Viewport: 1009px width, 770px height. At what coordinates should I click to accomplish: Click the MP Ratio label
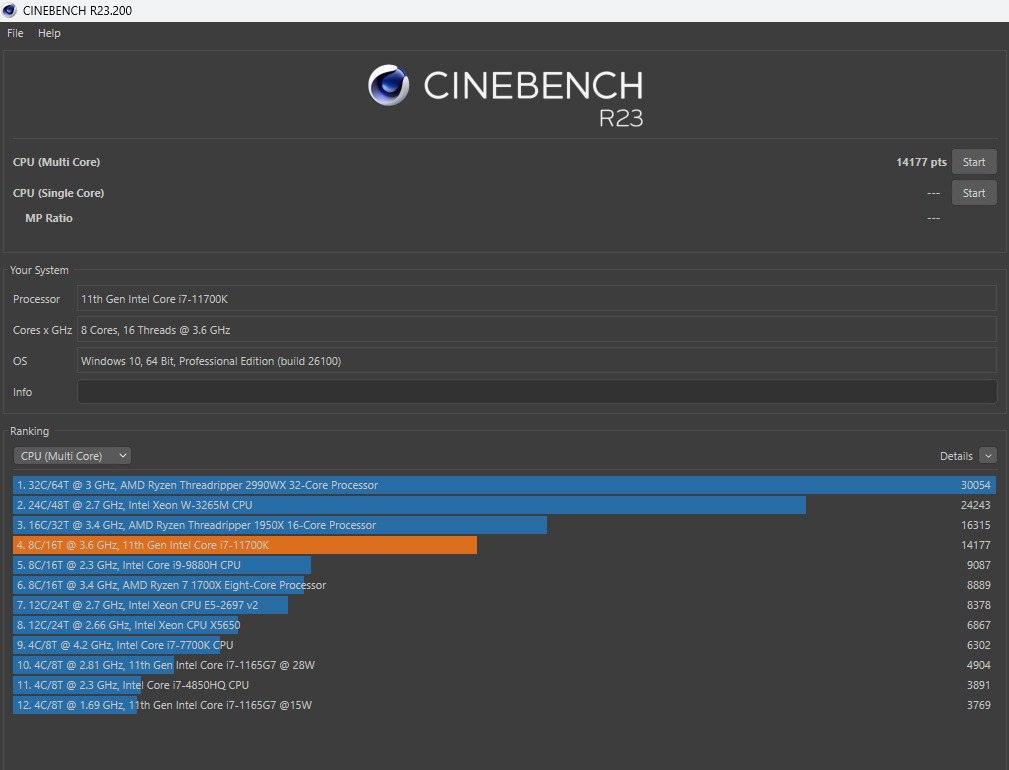49,218
